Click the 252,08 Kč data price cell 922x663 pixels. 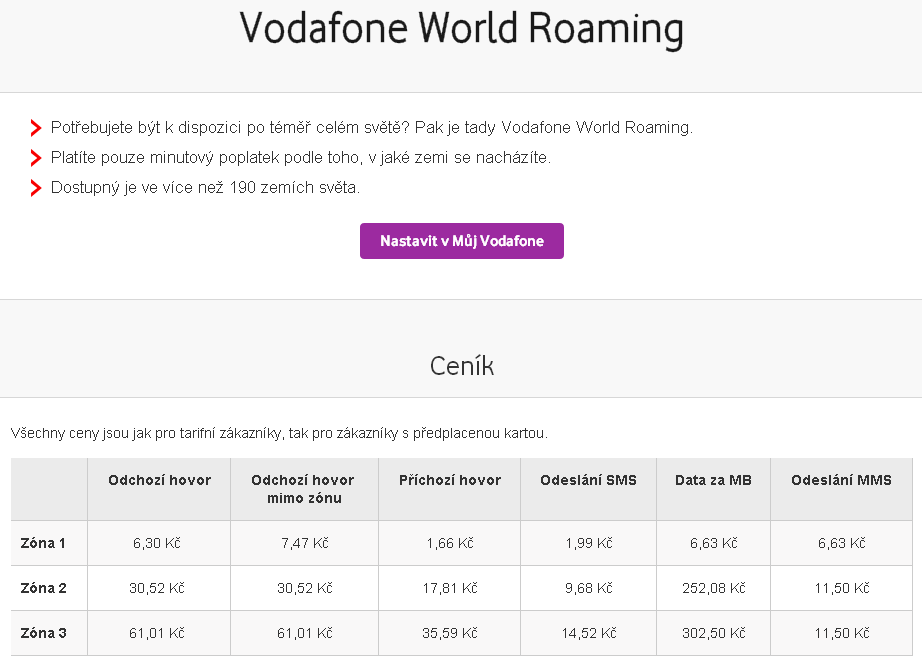tap(714, 588)
